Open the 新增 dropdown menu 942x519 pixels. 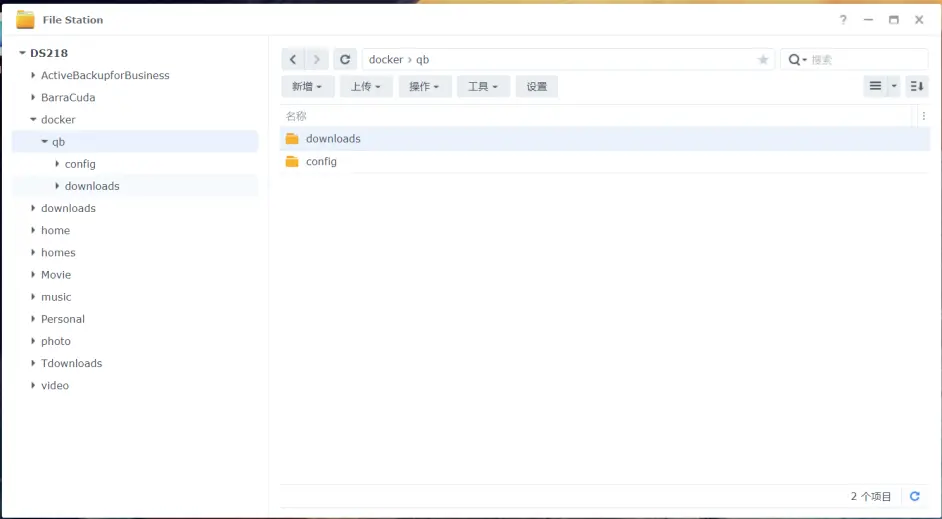coord(307,86)
